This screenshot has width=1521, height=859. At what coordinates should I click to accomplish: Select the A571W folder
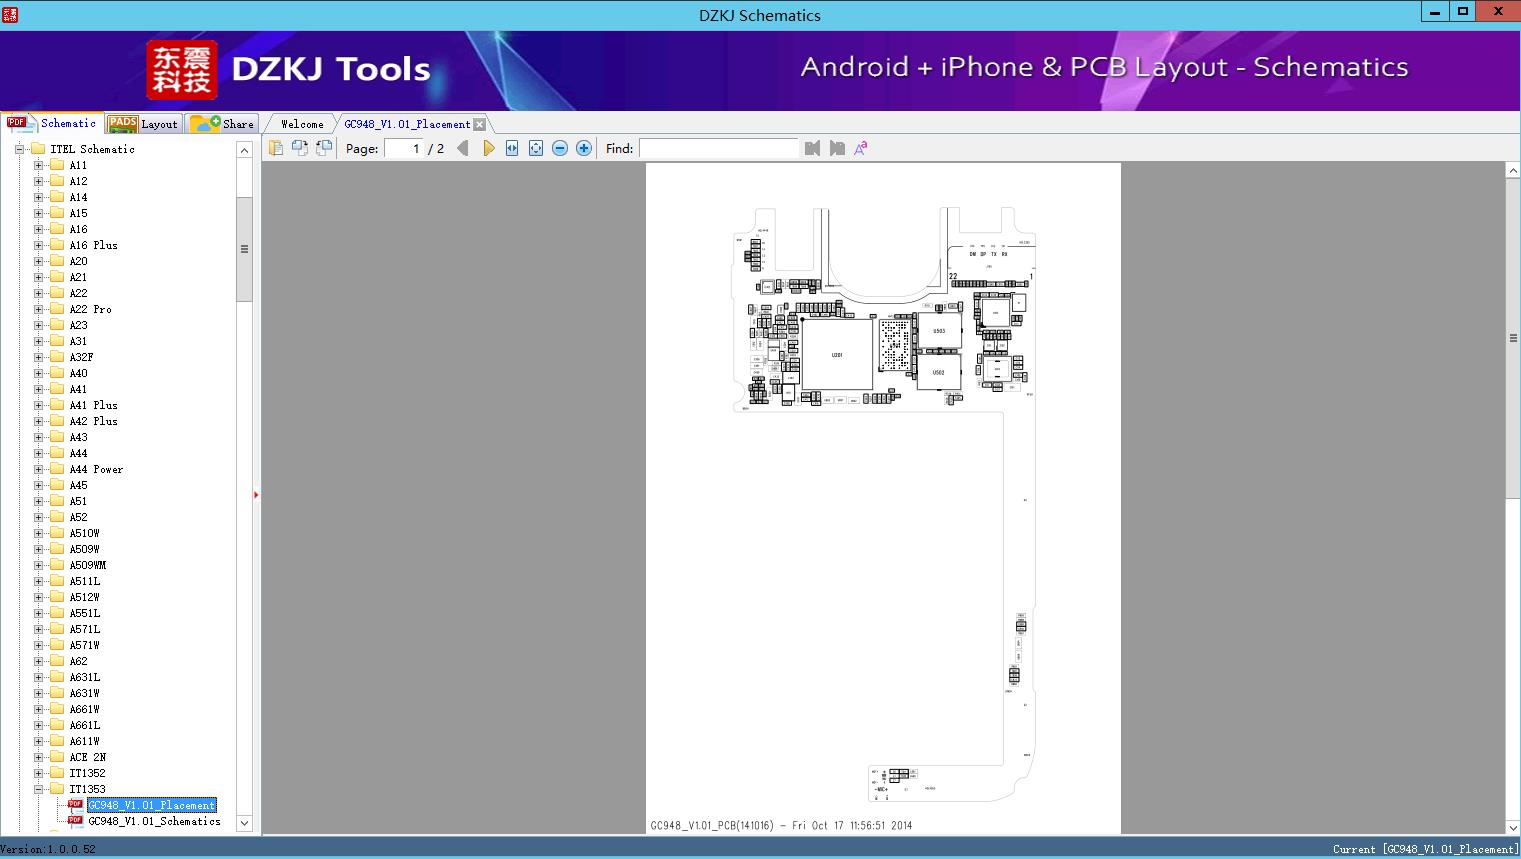pos(84,645)
